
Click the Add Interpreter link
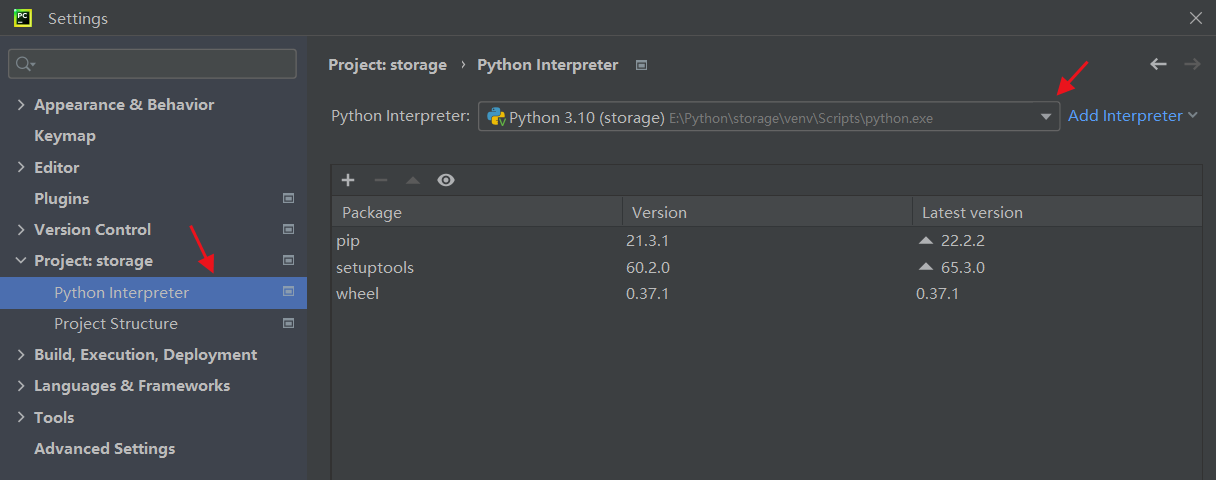[1125, 116]
